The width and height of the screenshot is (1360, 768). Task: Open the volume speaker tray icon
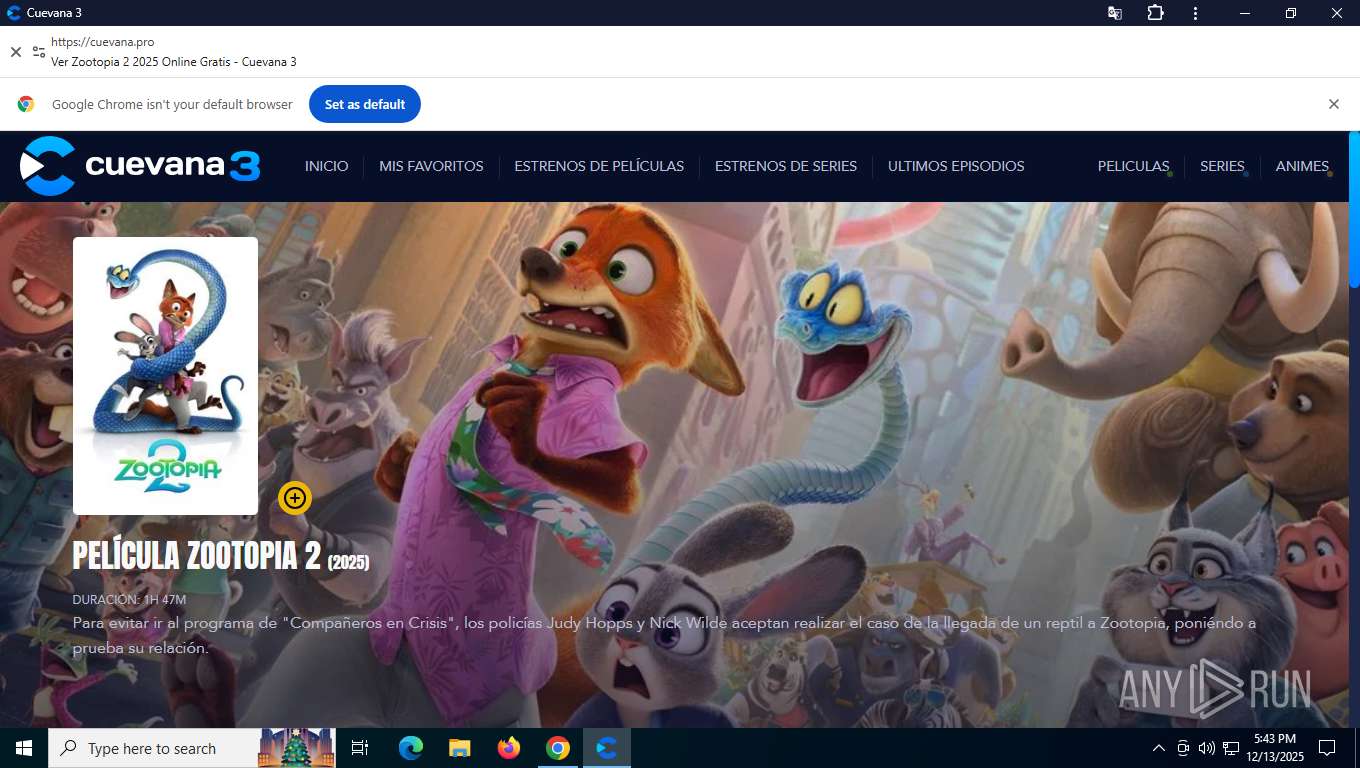click(x=1207, y=748)
